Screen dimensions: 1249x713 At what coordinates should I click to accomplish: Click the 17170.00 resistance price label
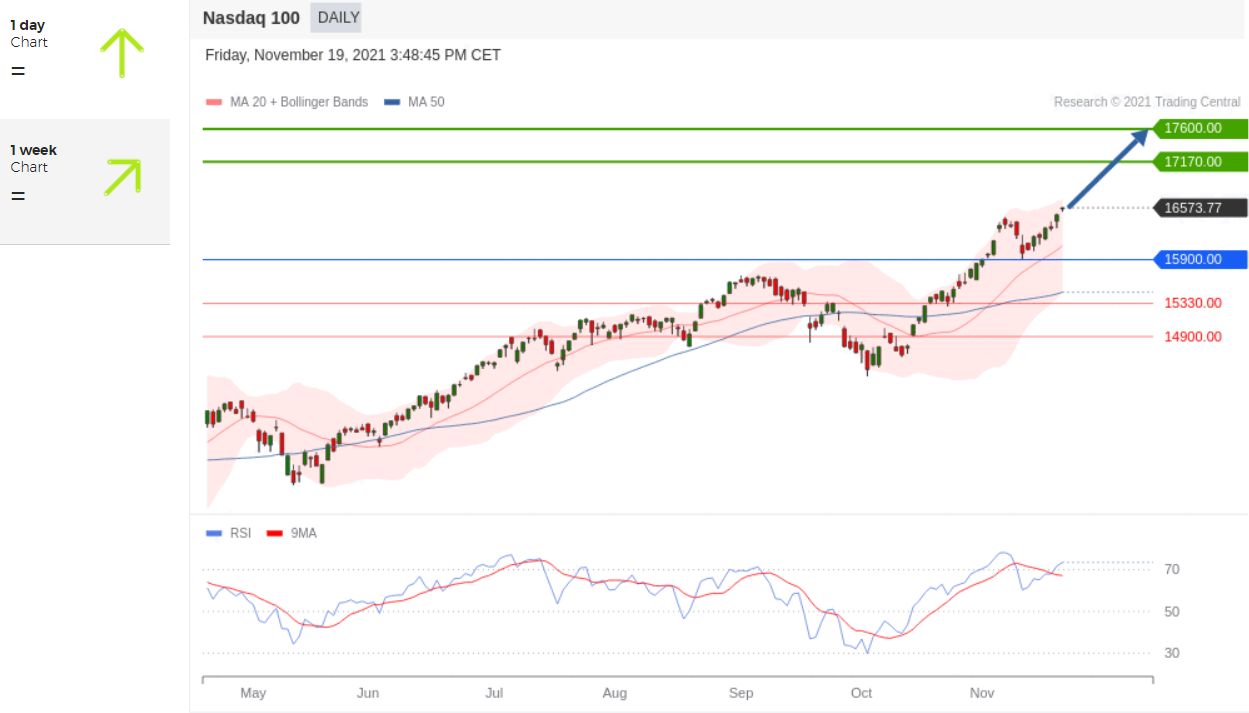point(1199,161)
